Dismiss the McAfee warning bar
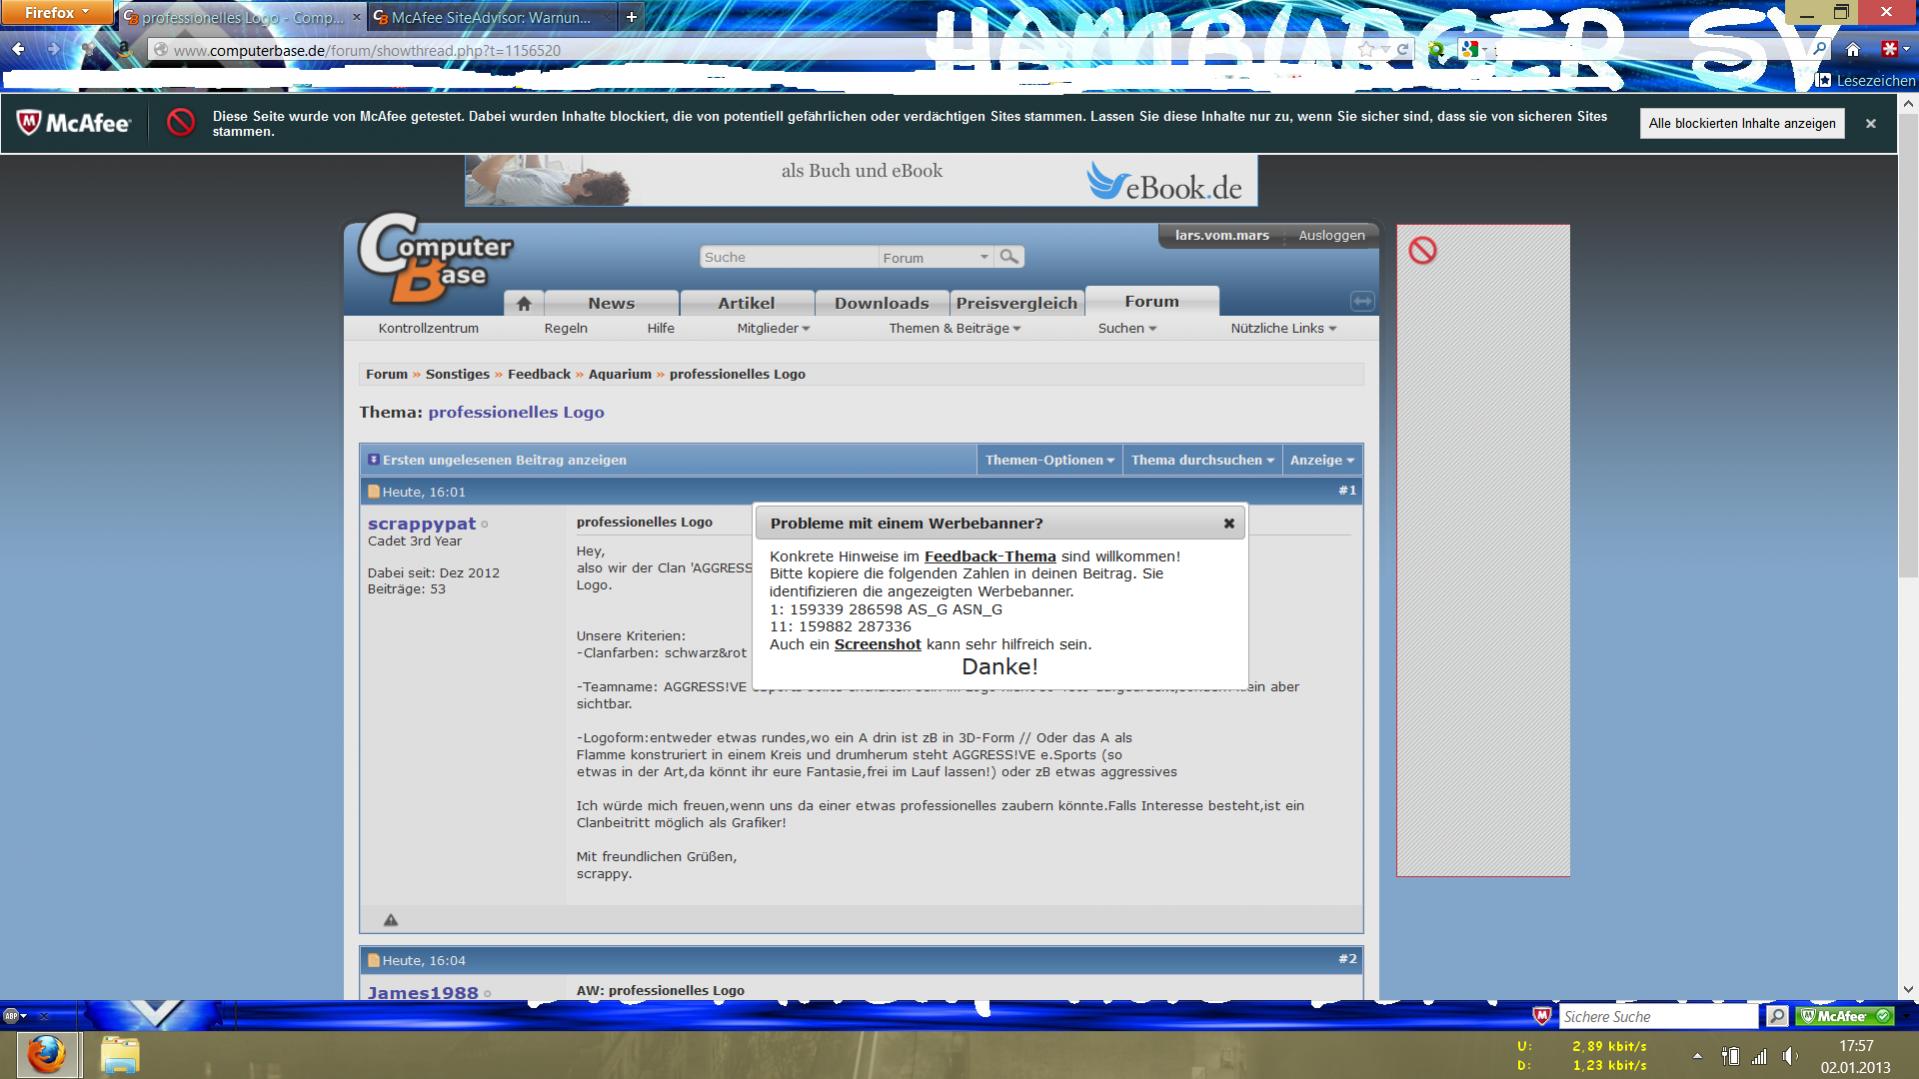Image resolution: width=1919 pixels, height=1079 pixels. [x=1870, y=123]
